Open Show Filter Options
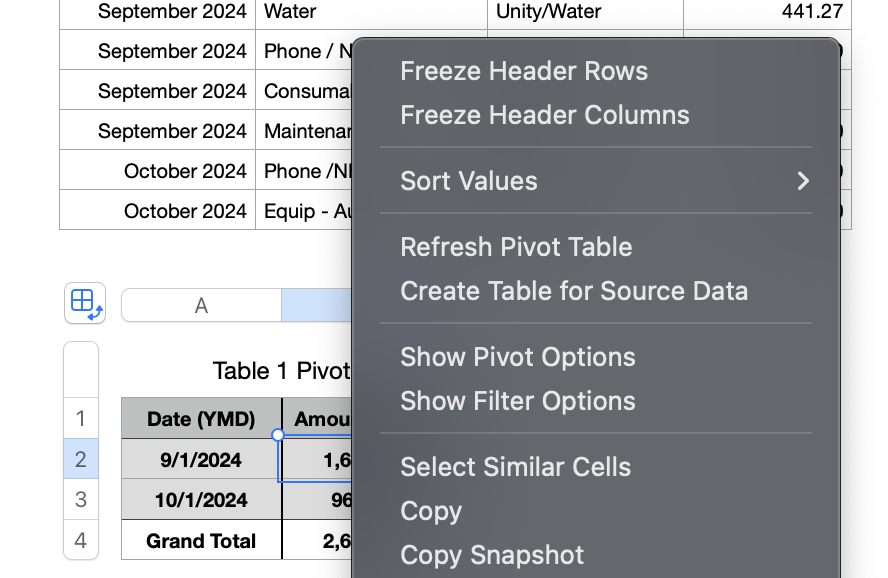The image size is (888, 578). coord(518,401)
